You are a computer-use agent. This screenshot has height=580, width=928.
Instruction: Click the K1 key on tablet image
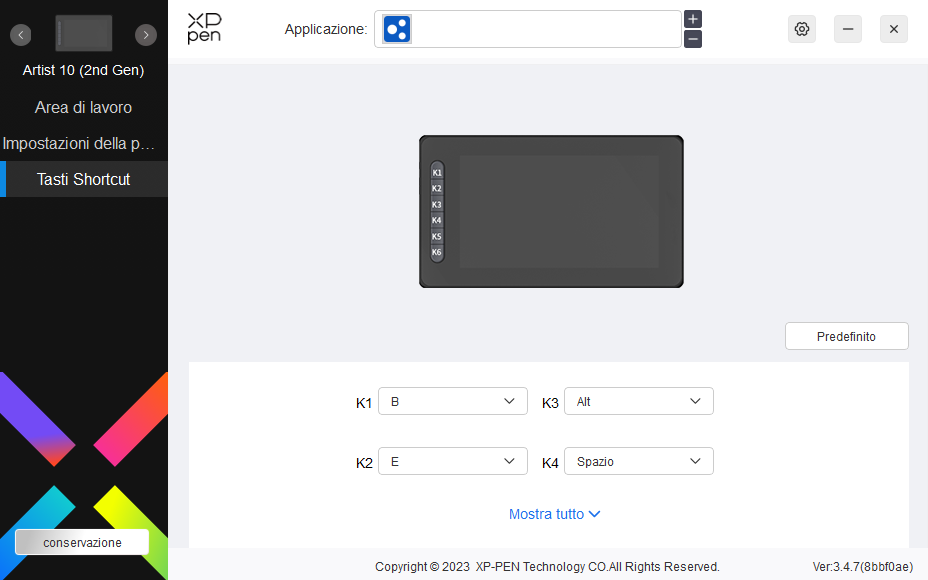click(437, 172)
